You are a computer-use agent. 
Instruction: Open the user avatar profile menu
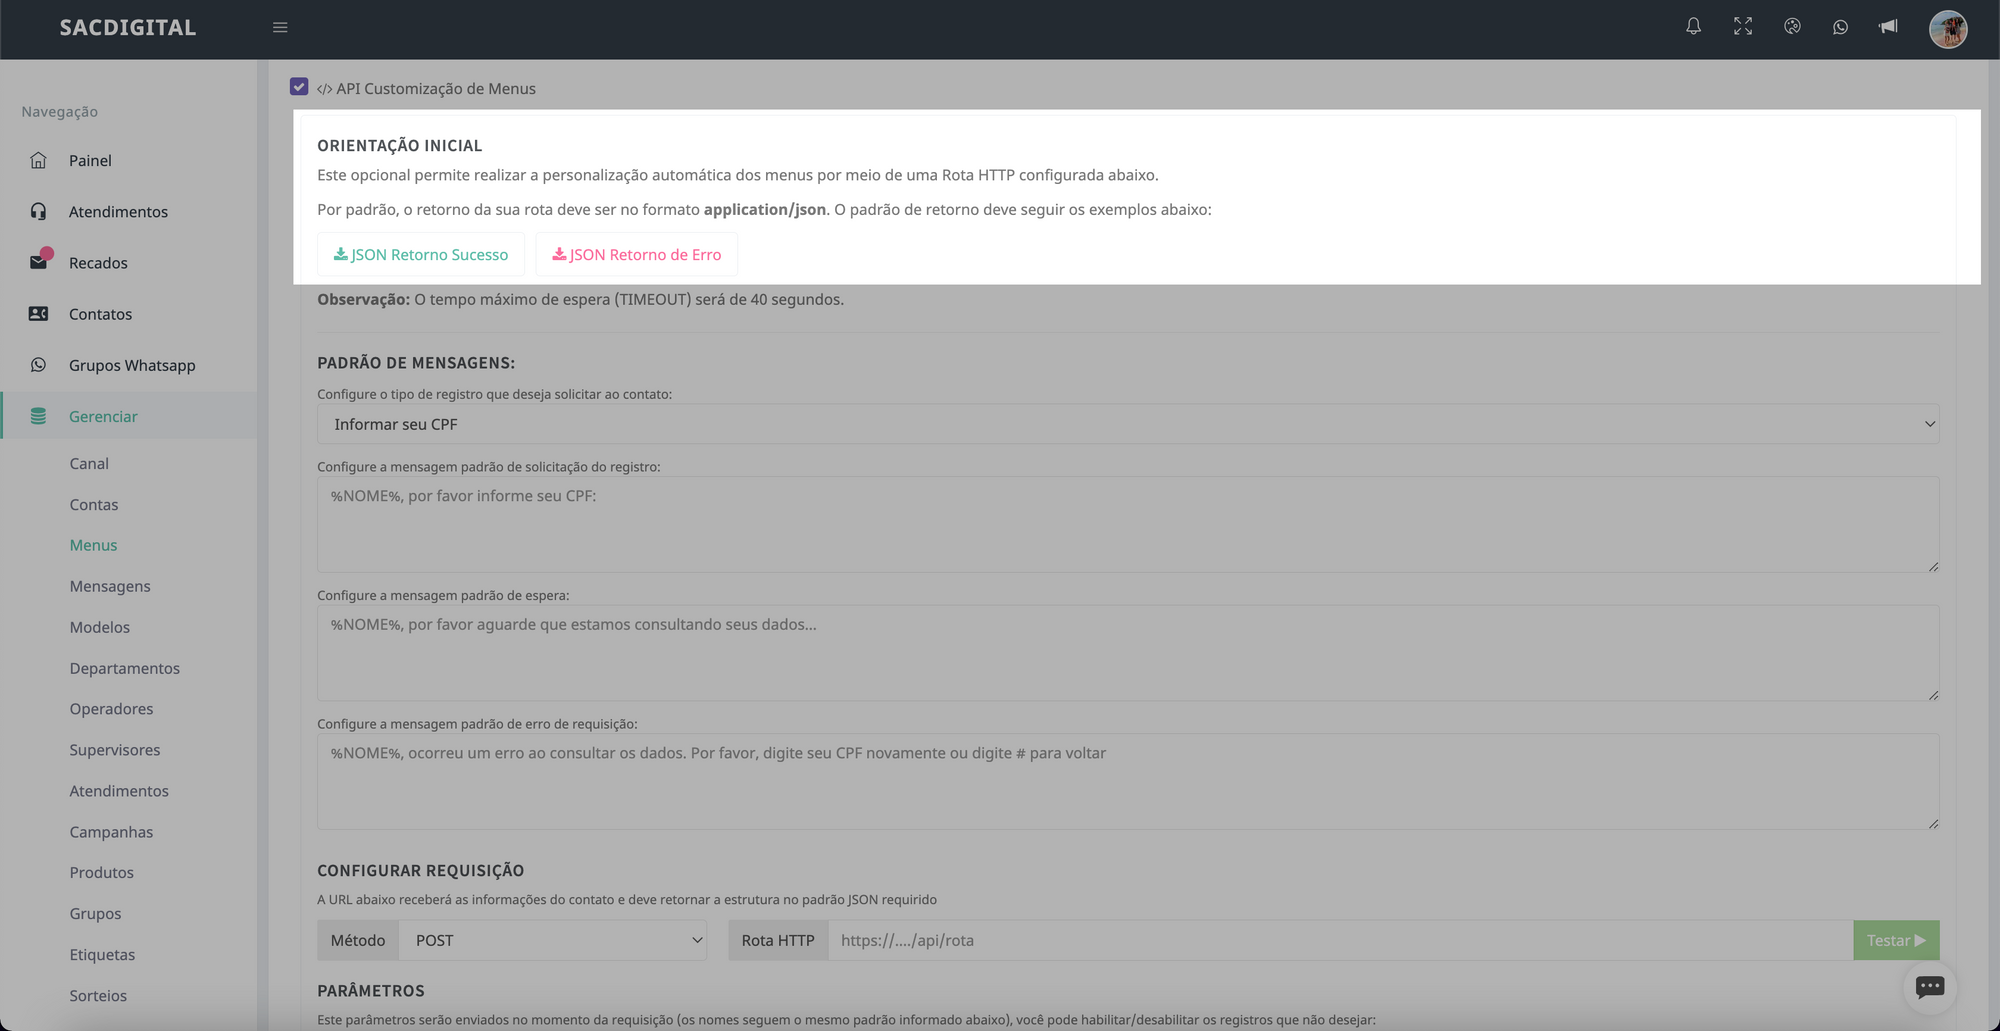click(x=1948, y=29)
